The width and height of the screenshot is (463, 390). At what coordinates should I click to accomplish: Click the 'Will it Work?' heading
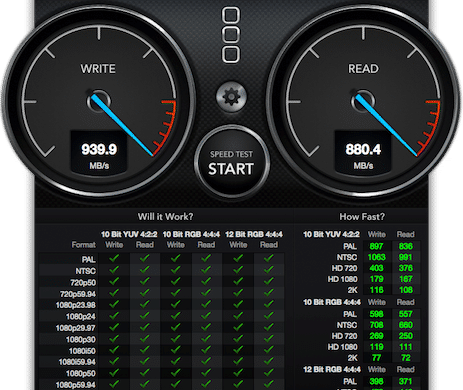pyautogui.click(x=166, y=217)
